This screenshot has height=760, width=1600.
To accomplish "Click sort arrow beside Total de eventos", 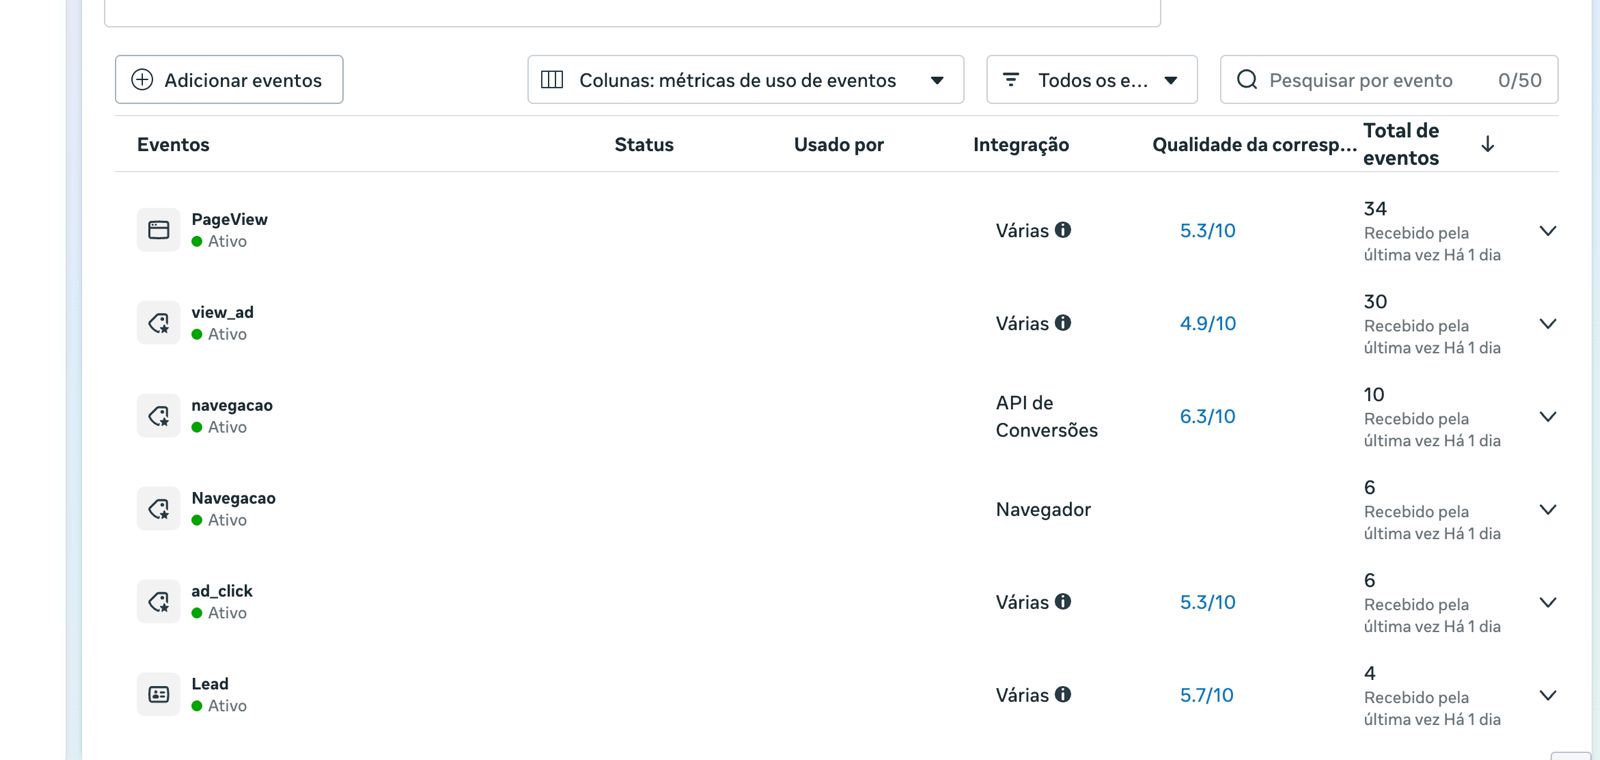I will (1488, 144).
